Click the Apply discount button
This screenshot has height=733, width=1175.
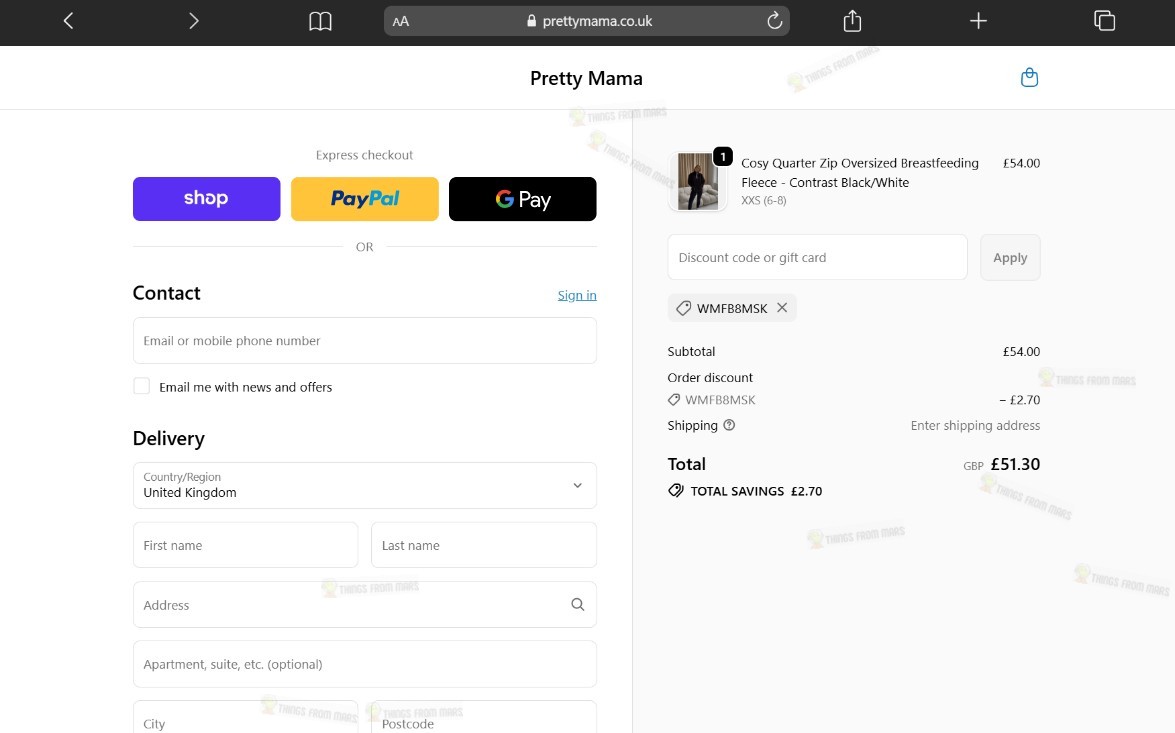pyautogui.click(x=1010, y=257)
